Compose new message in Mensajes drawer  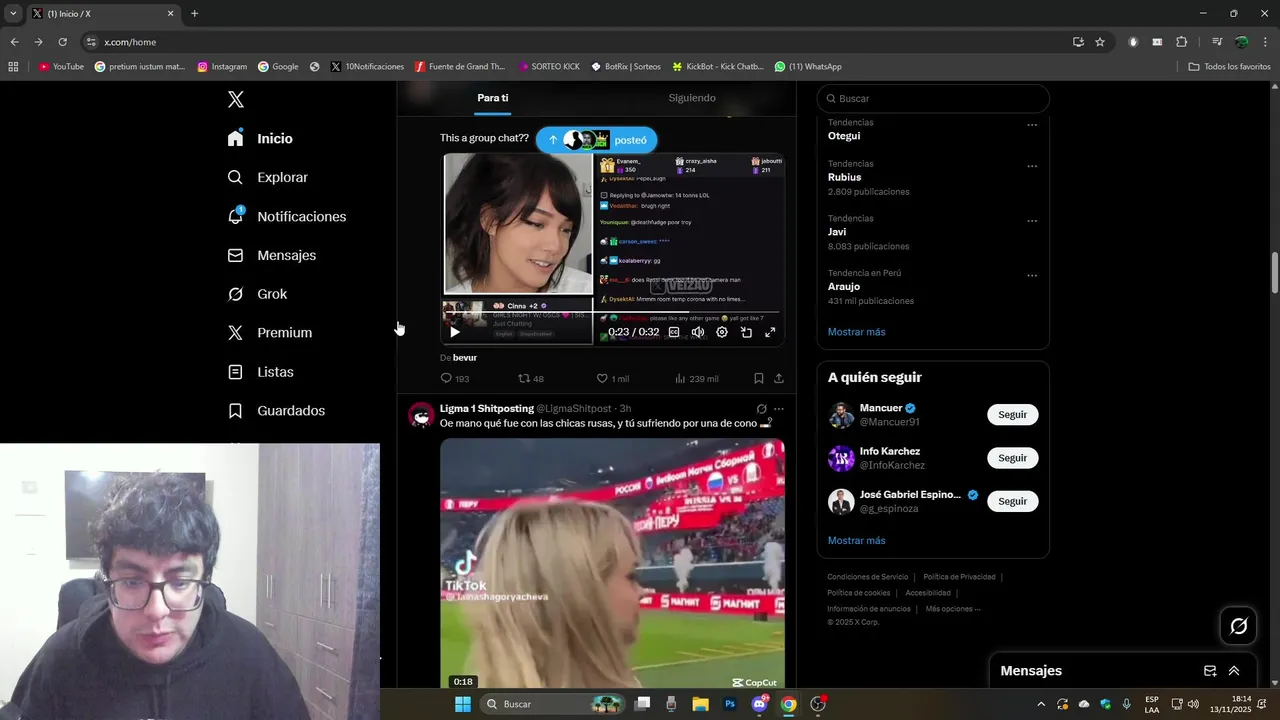(x=1210, y=671)
